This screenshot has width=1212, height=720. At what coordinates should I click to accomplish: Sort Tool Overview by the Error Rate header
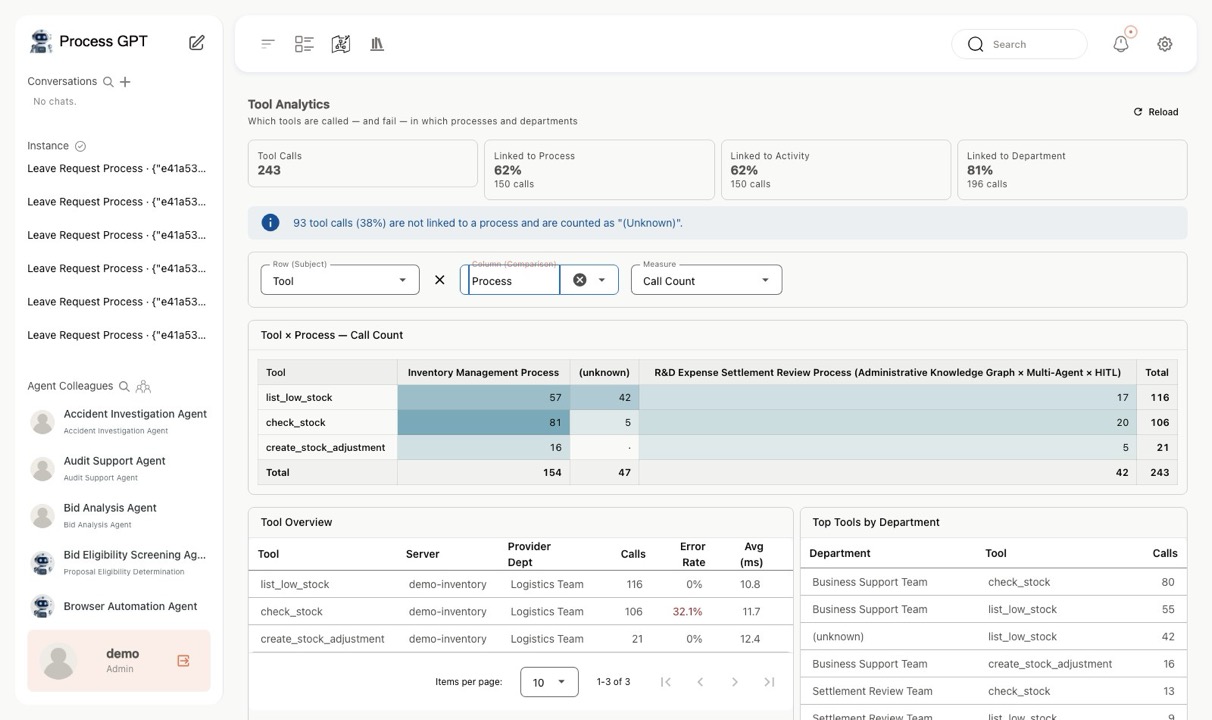(x=692, y=553)
